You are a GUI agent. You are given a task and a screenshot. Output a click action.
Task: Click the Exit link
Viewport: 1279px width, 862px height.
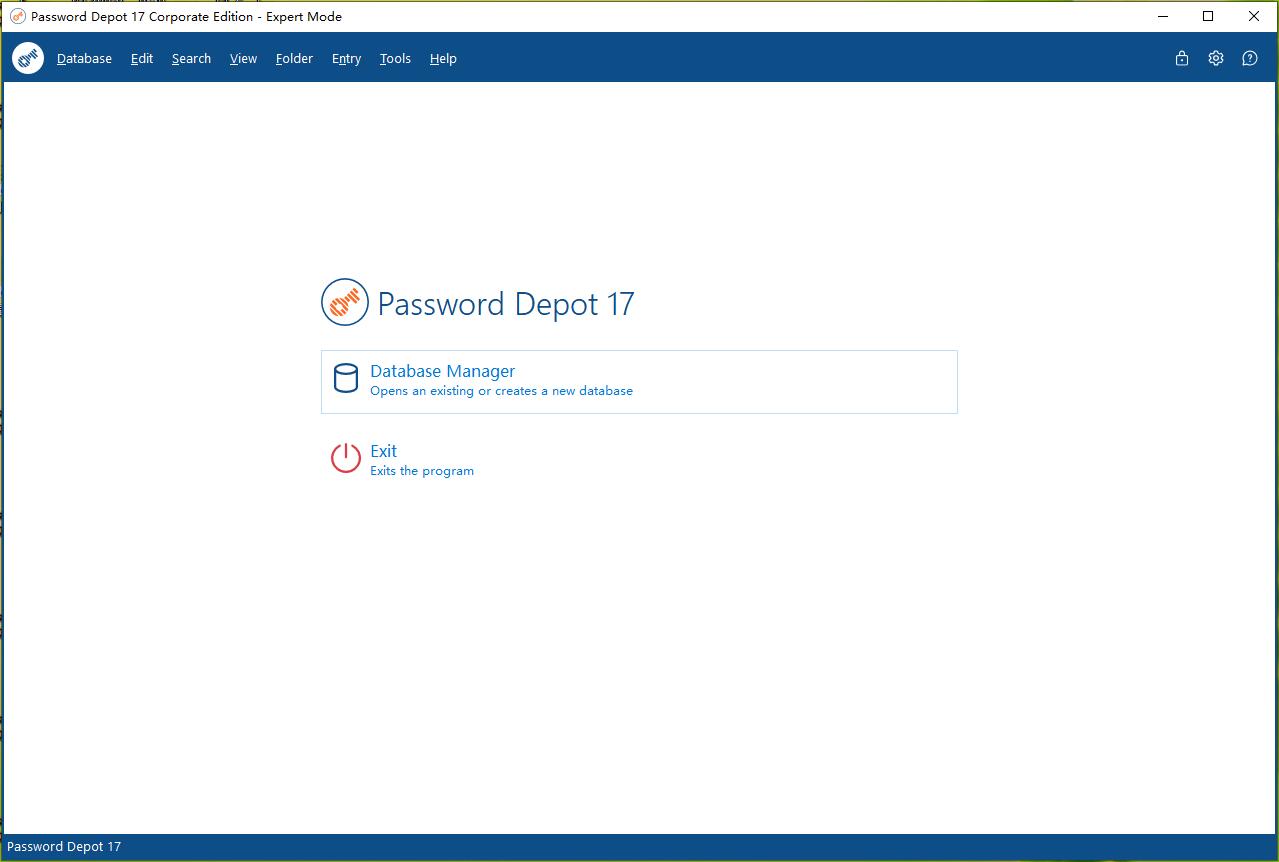tap(383, 451)
